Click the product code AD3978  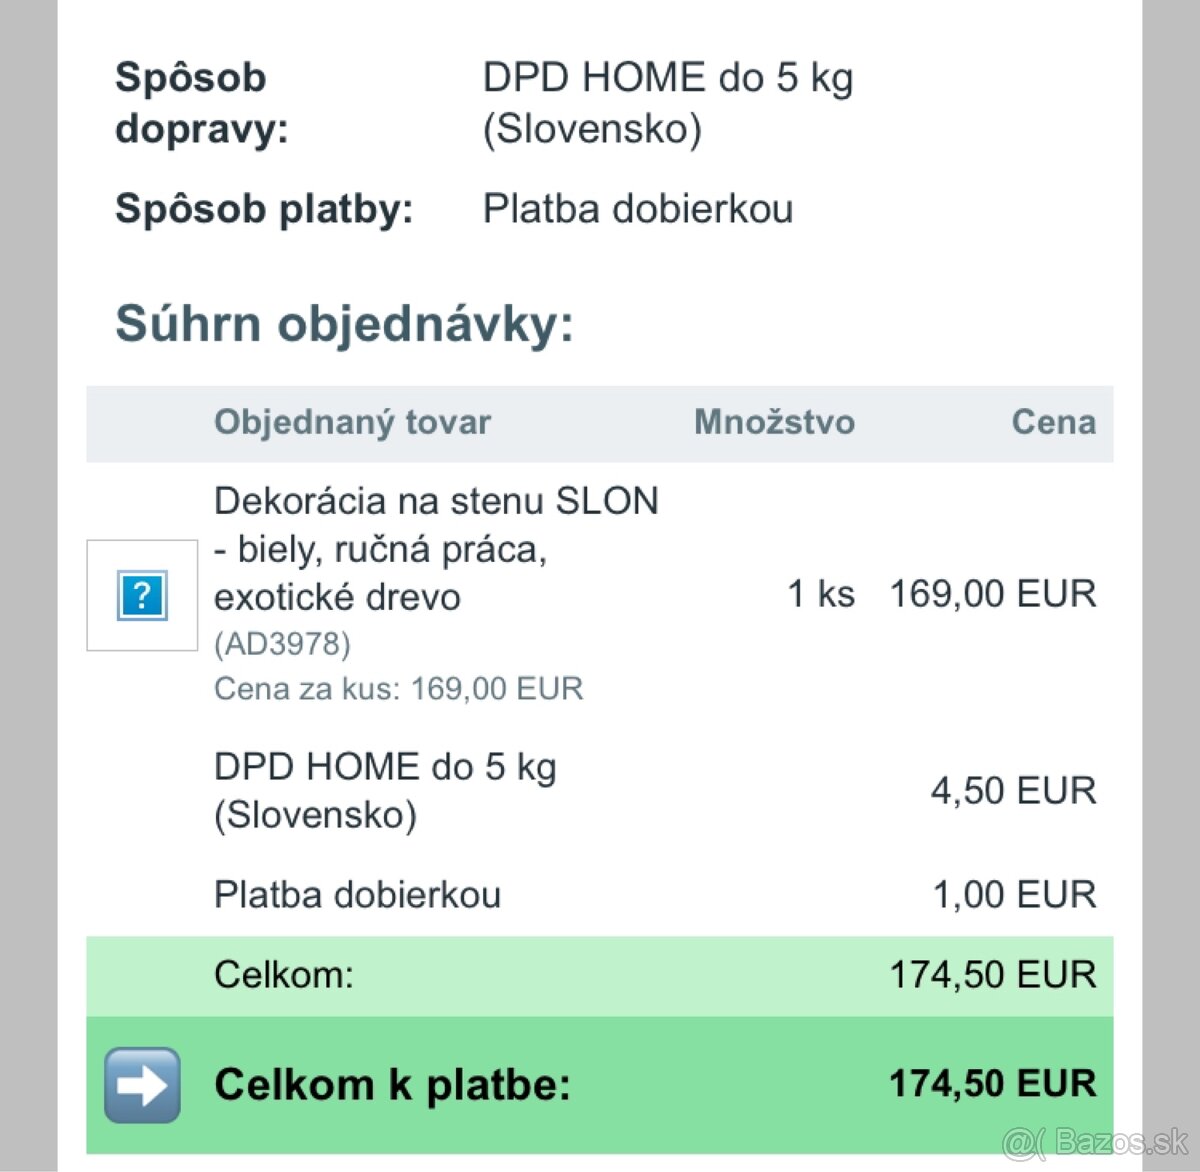coord(282,643)
